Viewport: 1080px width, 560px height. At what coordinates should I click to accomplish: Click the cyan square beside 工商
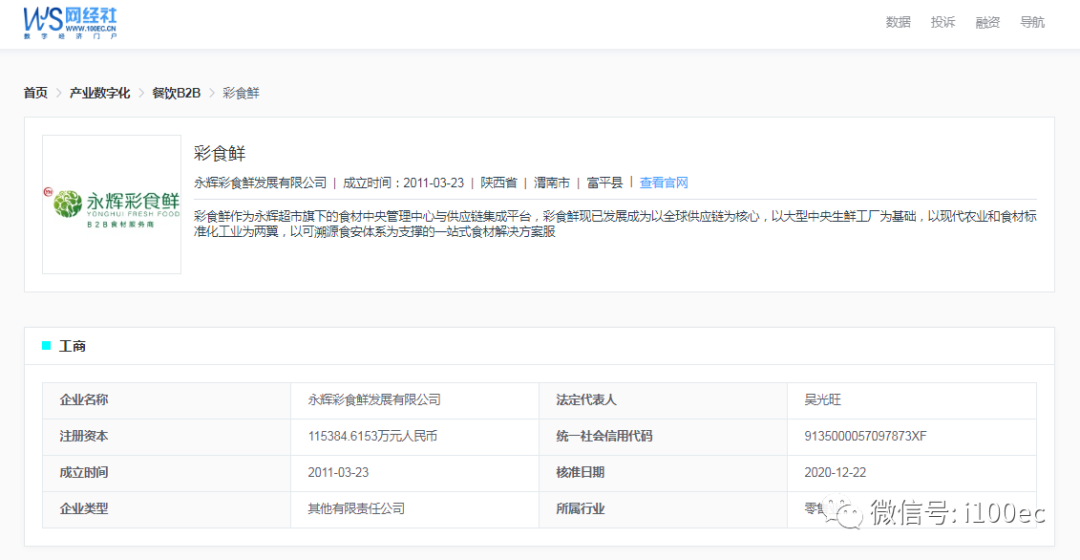[46, 346]
